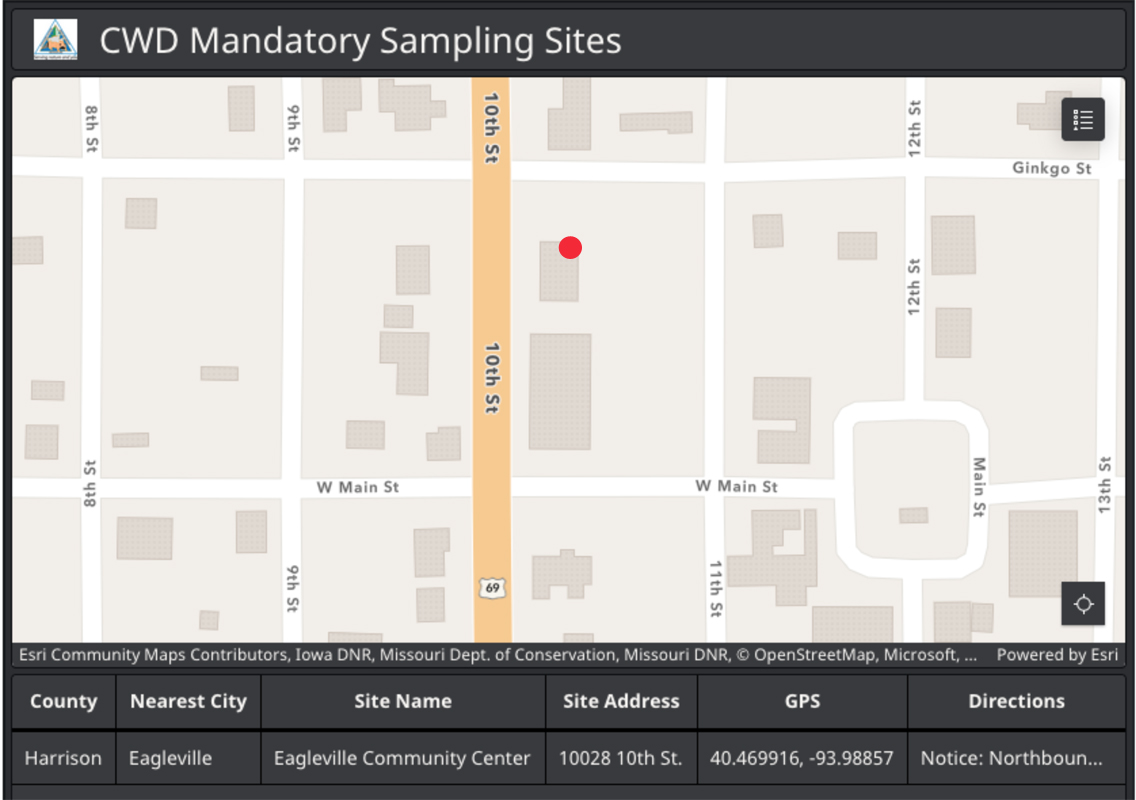Screen dimensions: 1136x800
Task: Click the Eagleville nearest city cell
Action: [170, 758]
